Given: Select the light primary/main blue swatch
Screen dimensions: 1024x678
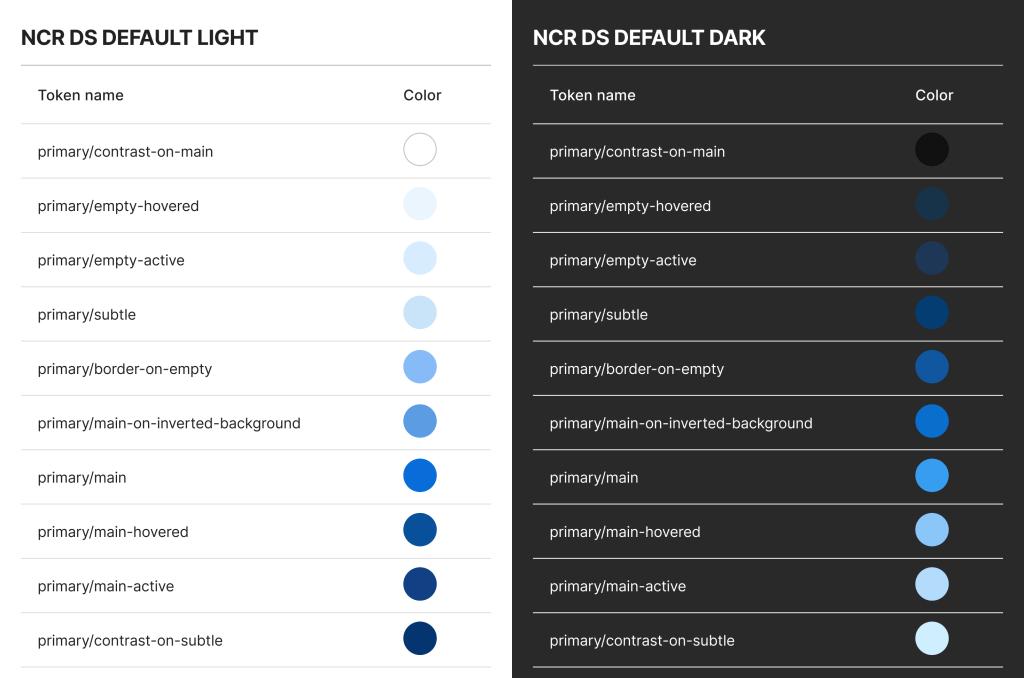Looking at the screenshot, I should pyautogui.click(x=420, y=476).
